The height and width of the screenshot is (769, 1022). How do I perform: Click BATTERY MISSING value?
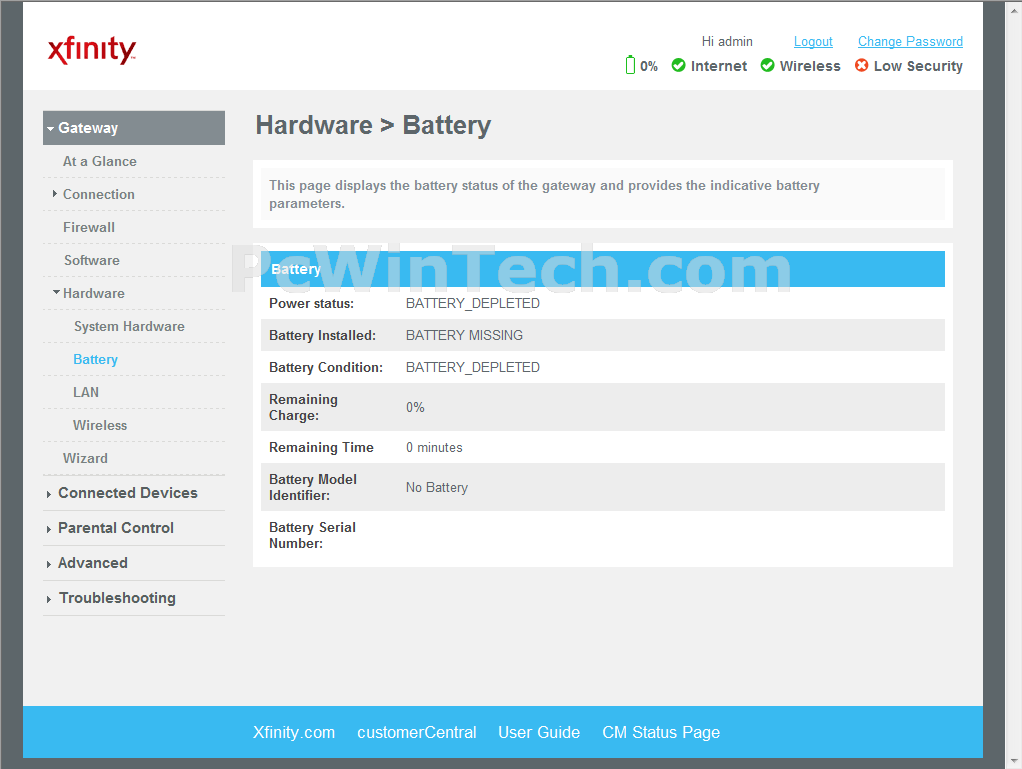464,336
